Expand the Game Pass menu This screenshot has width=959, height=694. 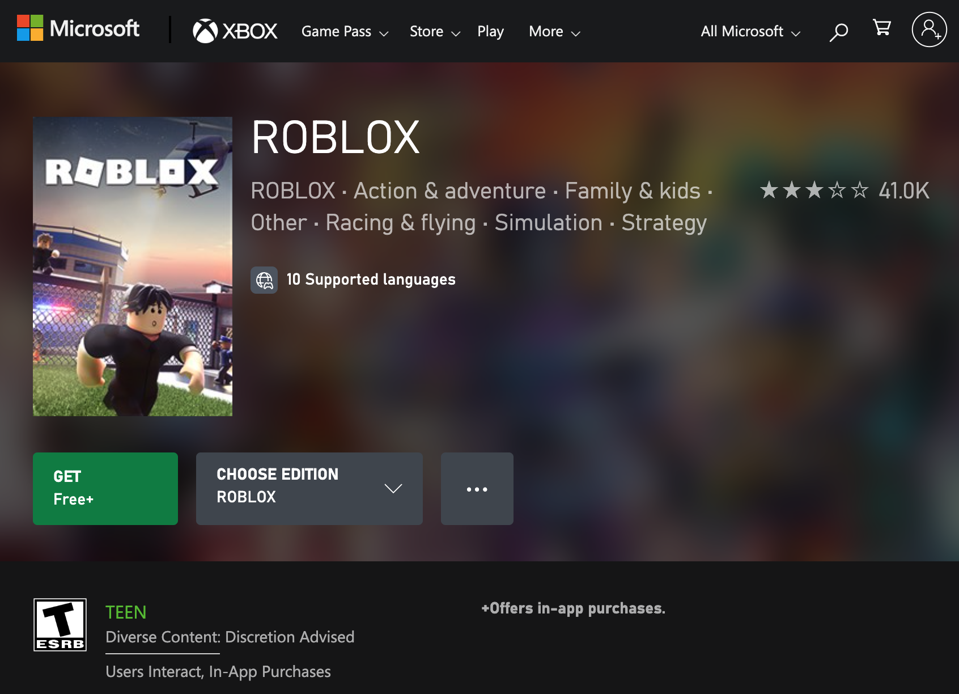coord(344,32)
